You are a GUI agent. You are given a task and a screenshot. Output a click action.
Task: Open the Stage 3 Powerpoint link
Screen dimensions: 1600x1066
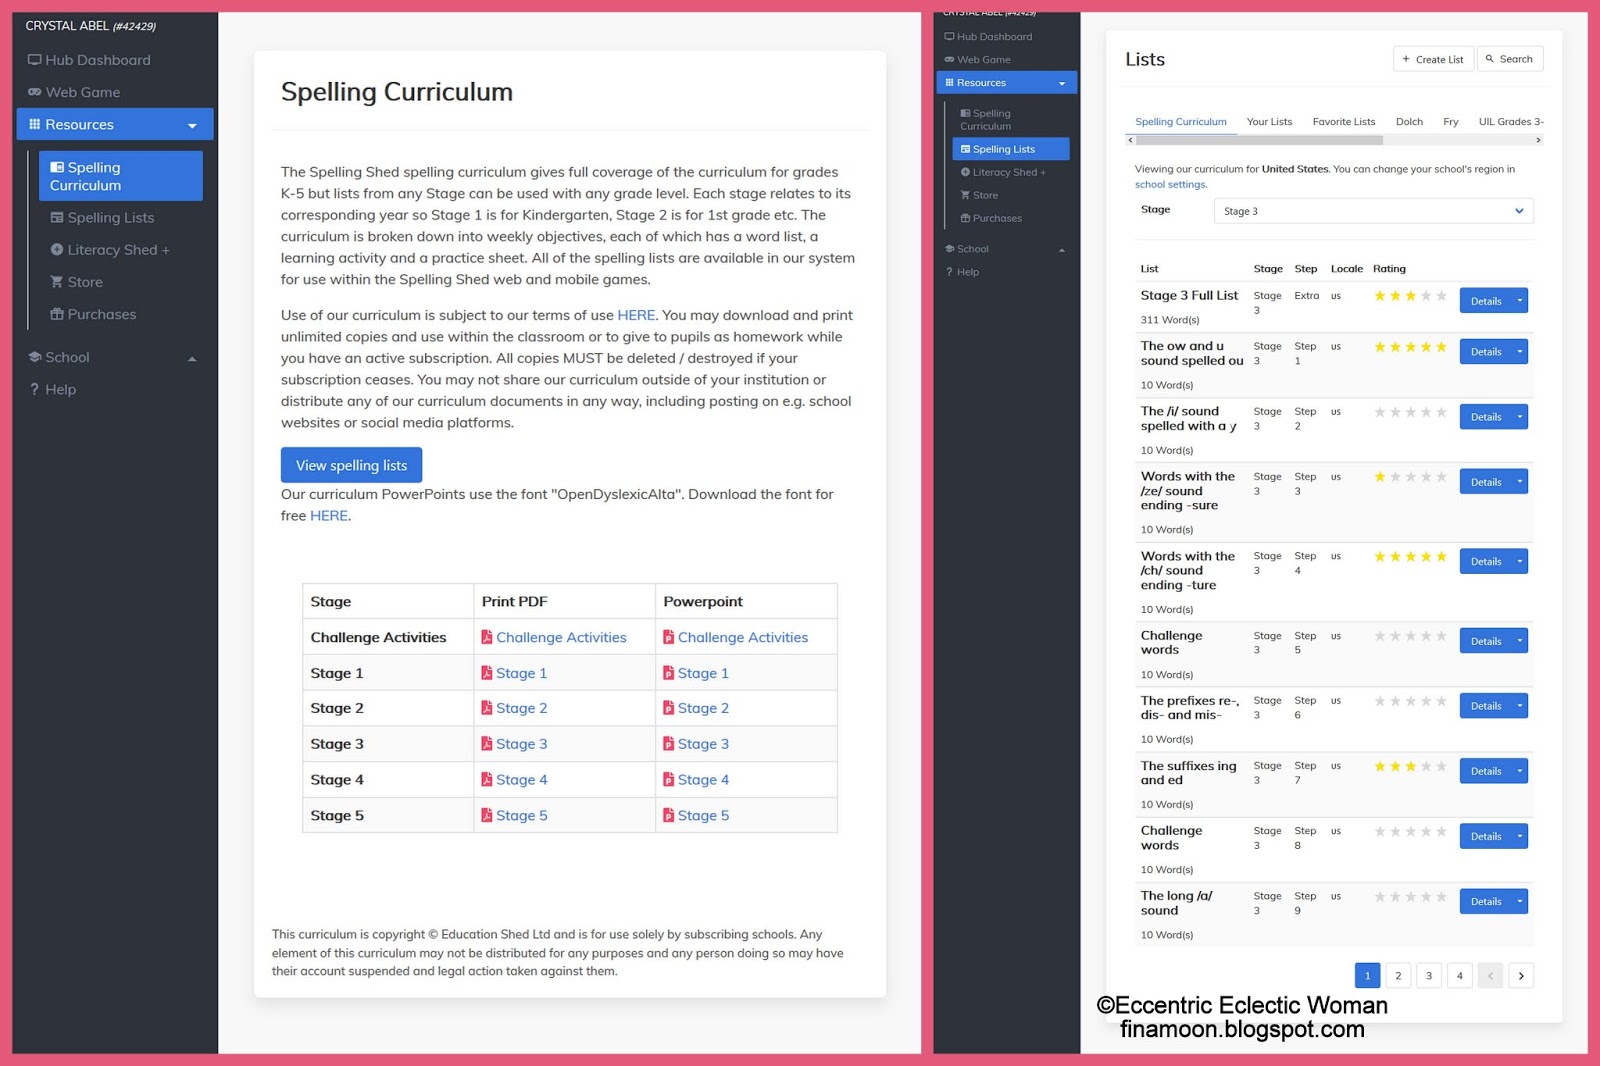pos(703,744)
